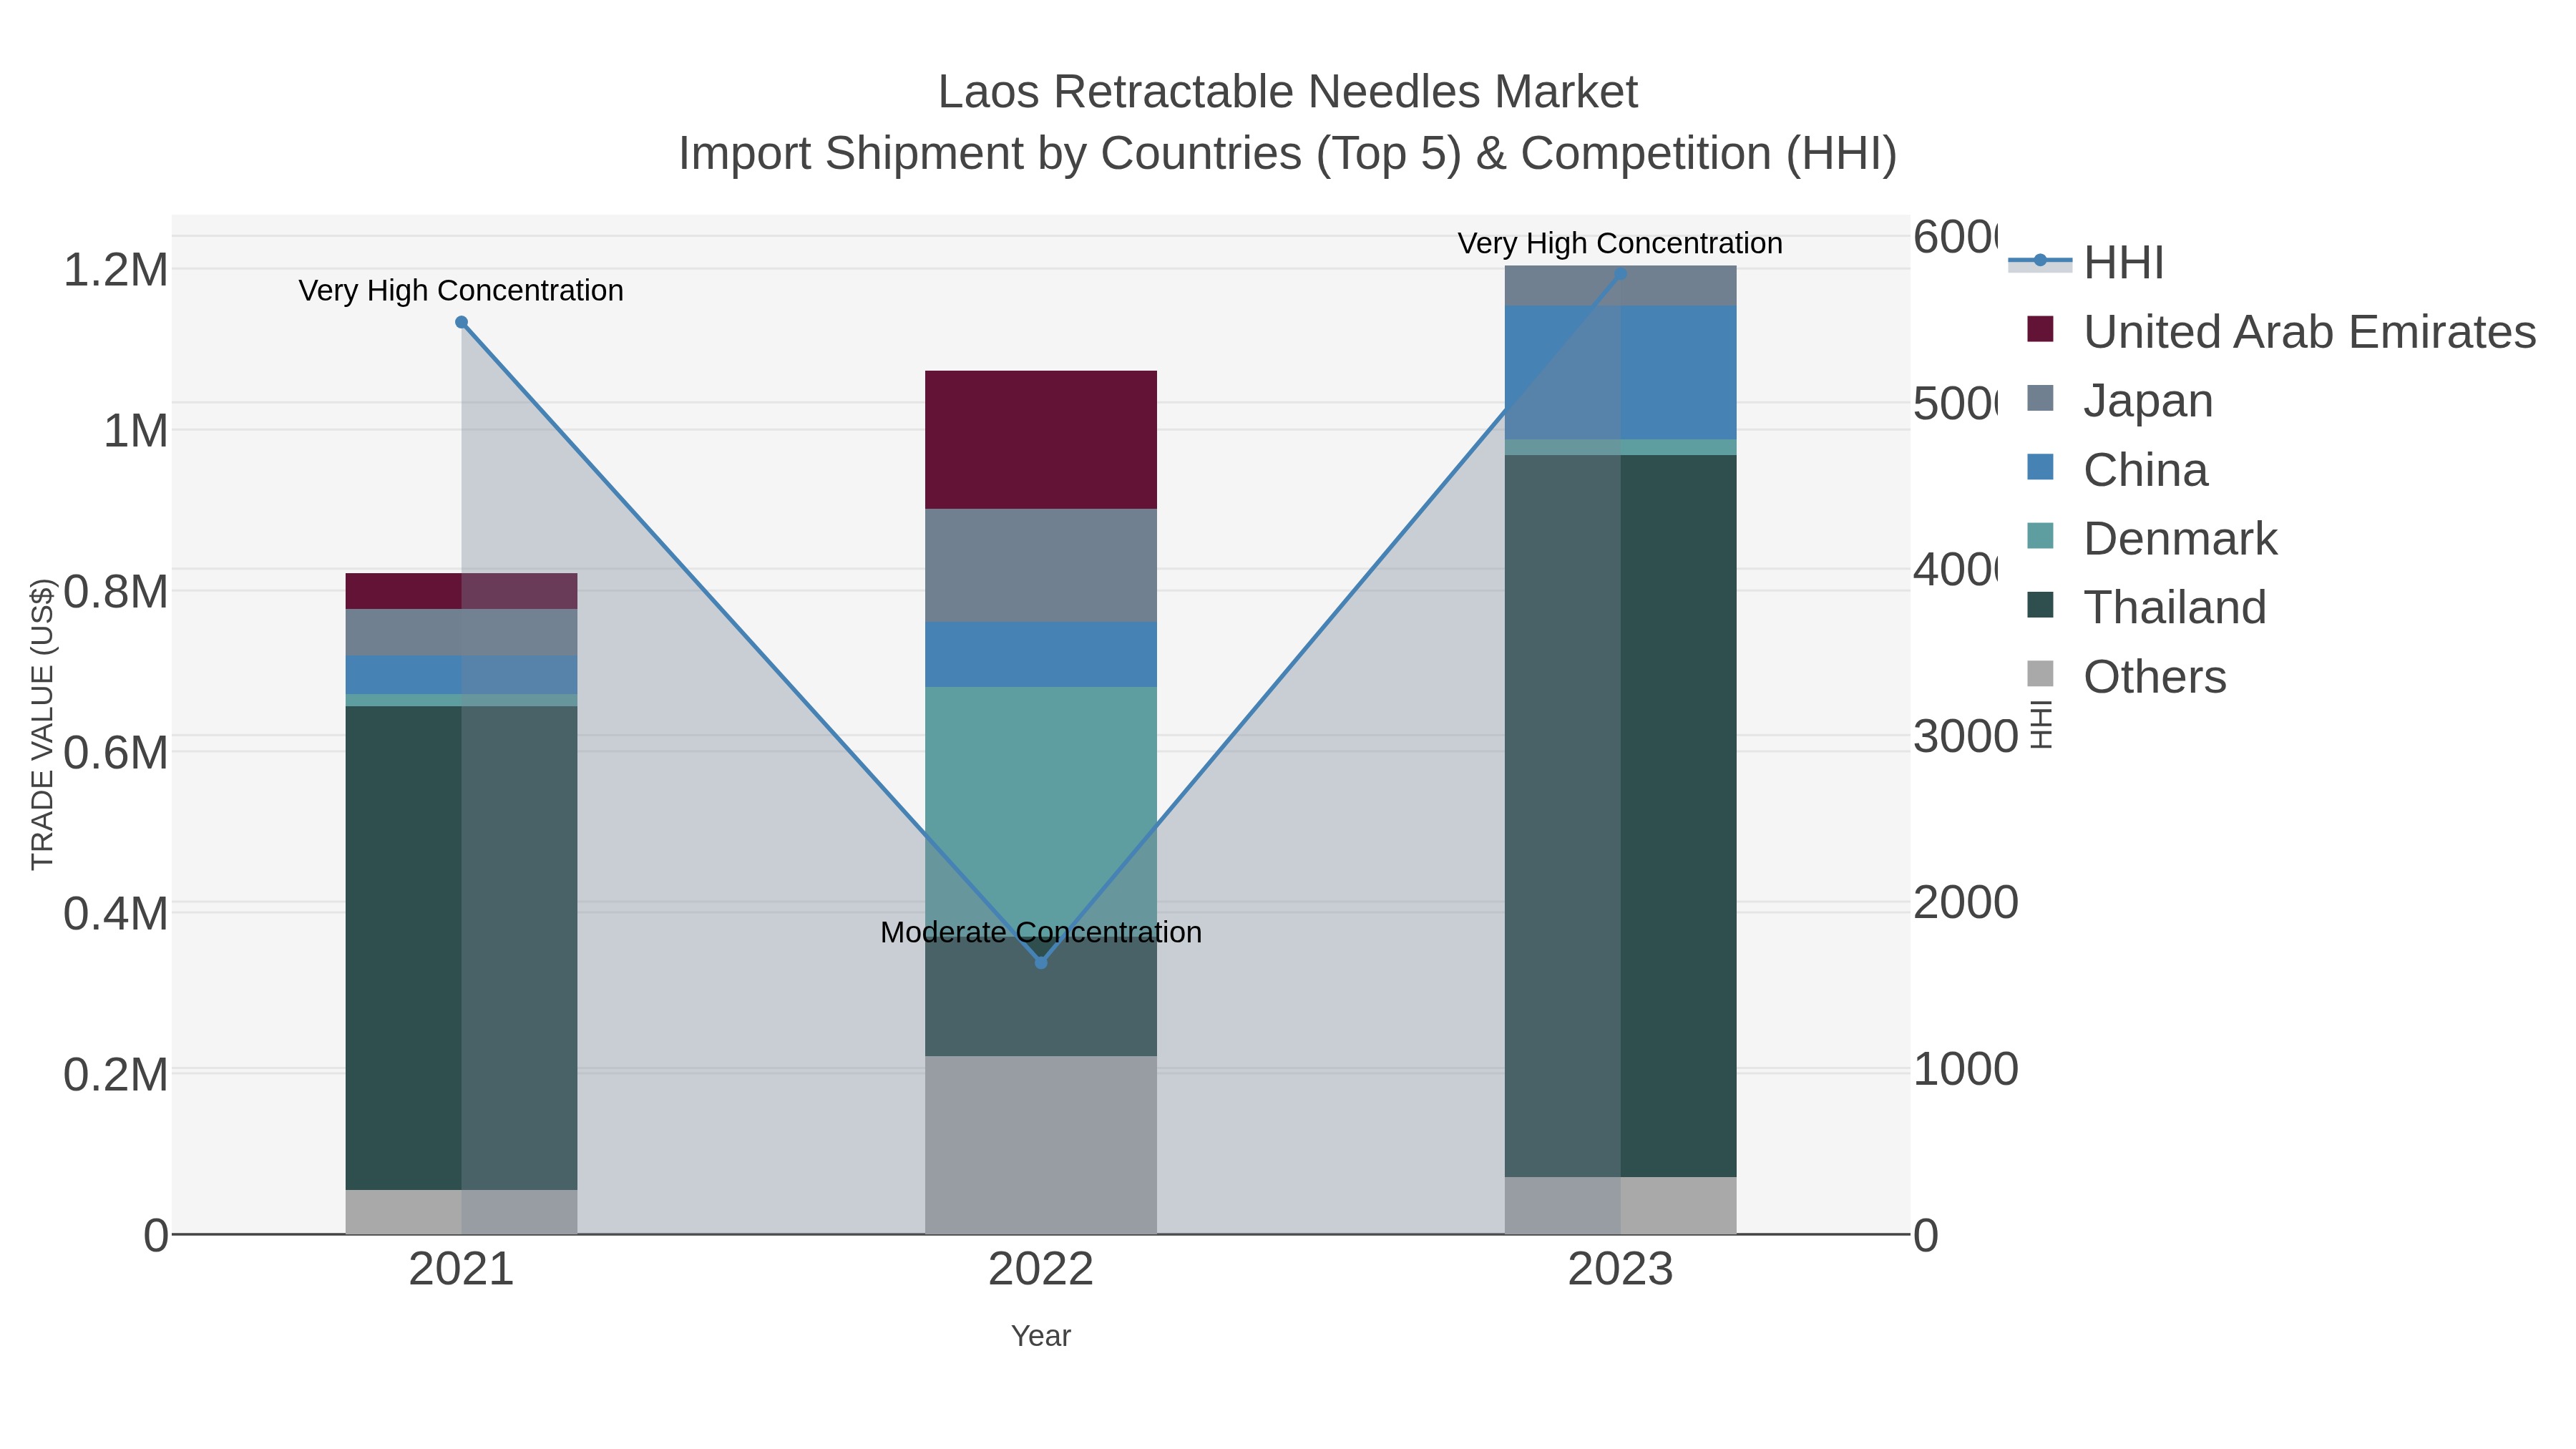Toggle the HHI series in legend
This screenshot has height=1449, width=2576.
tap(2086, 263)
